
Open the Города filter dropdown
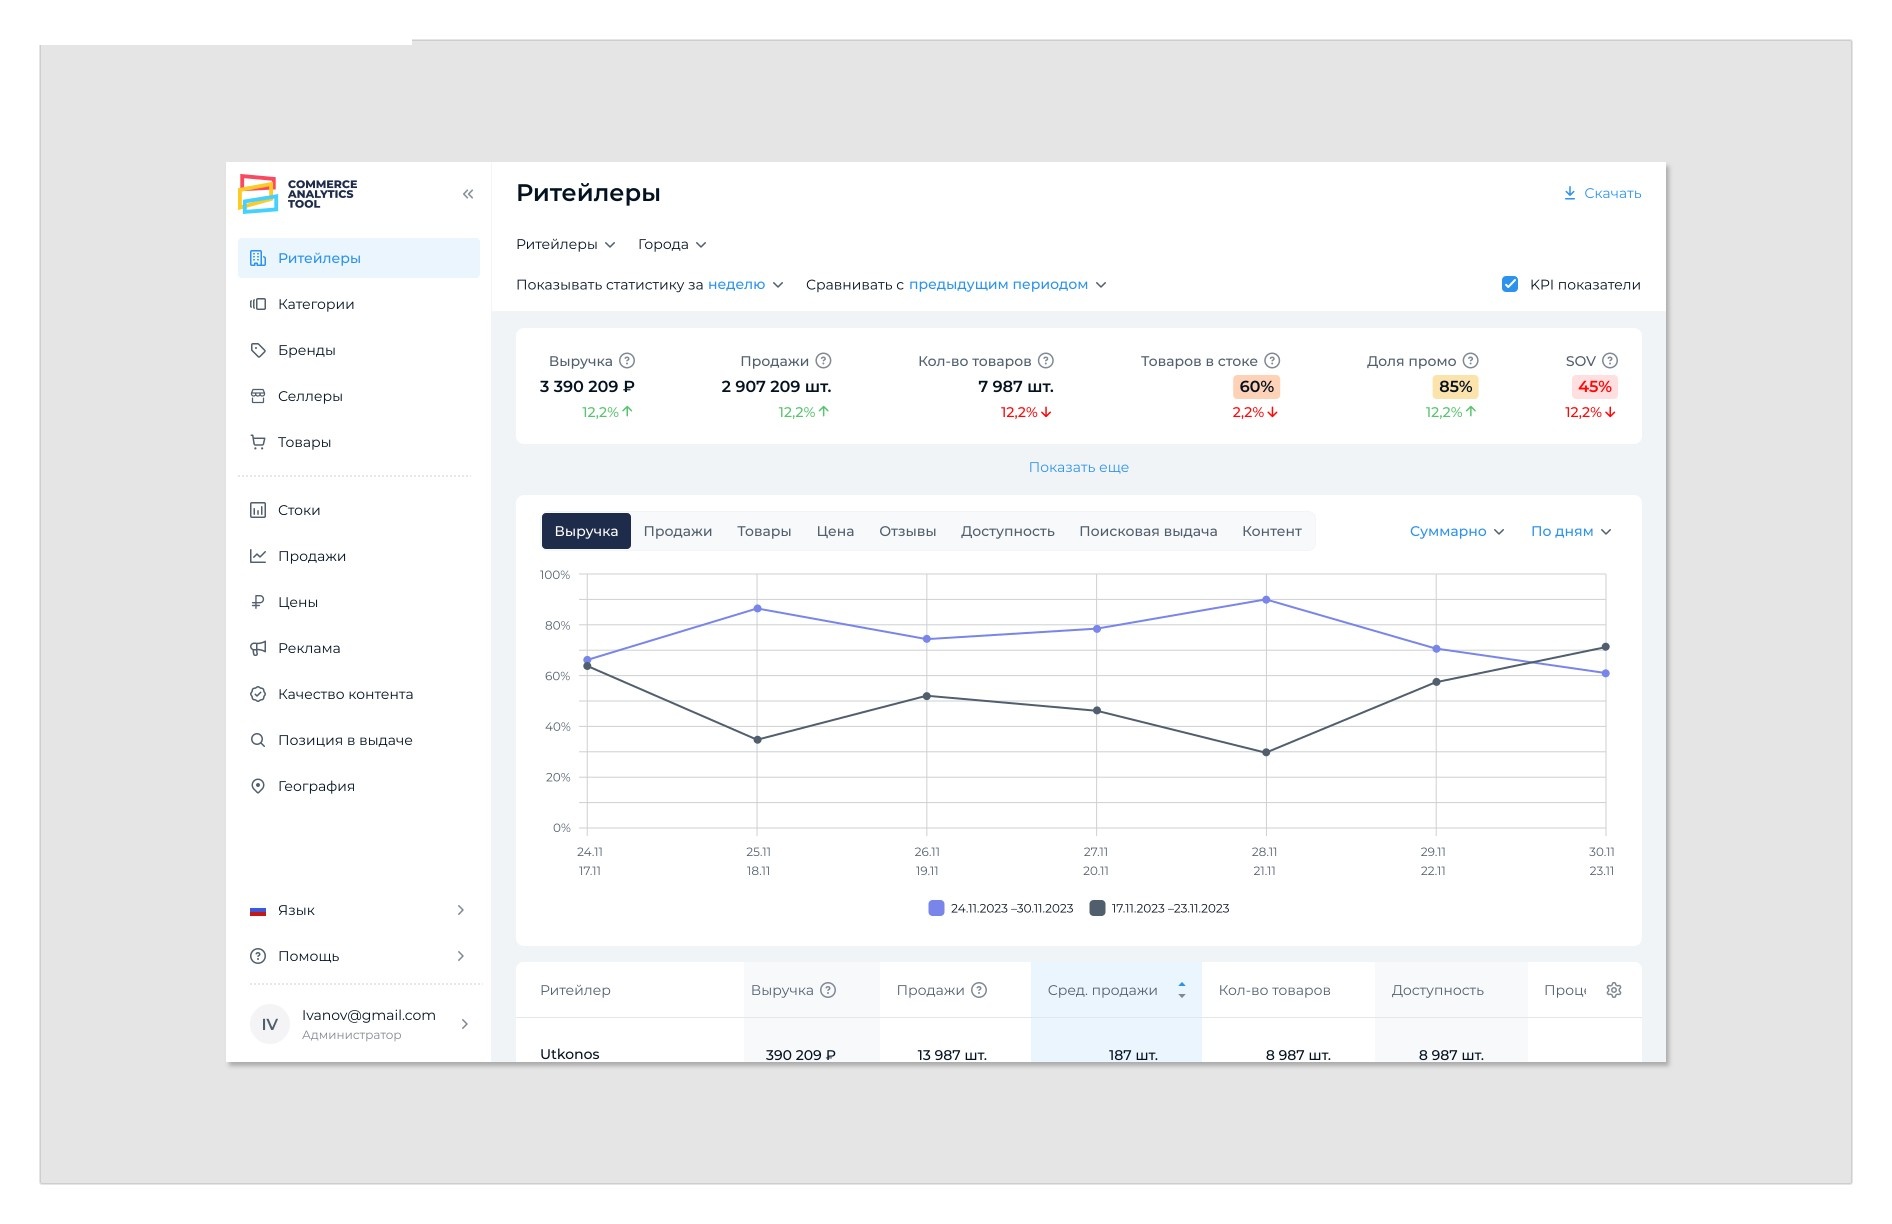(x=672, y=245)
